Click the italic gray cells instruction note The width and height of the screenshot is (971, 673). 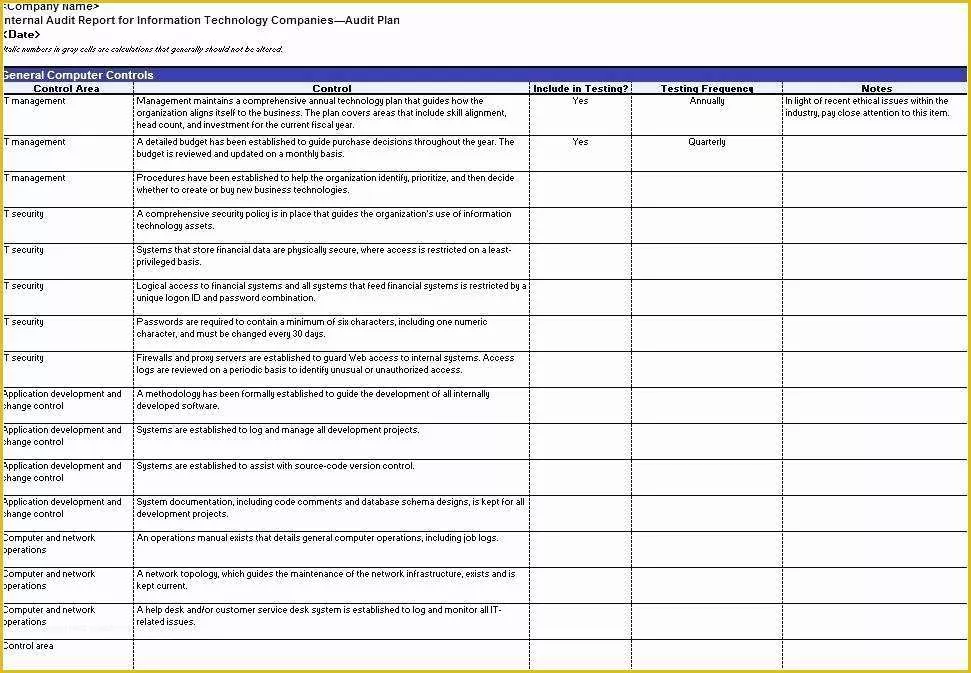tap(143, 49)
